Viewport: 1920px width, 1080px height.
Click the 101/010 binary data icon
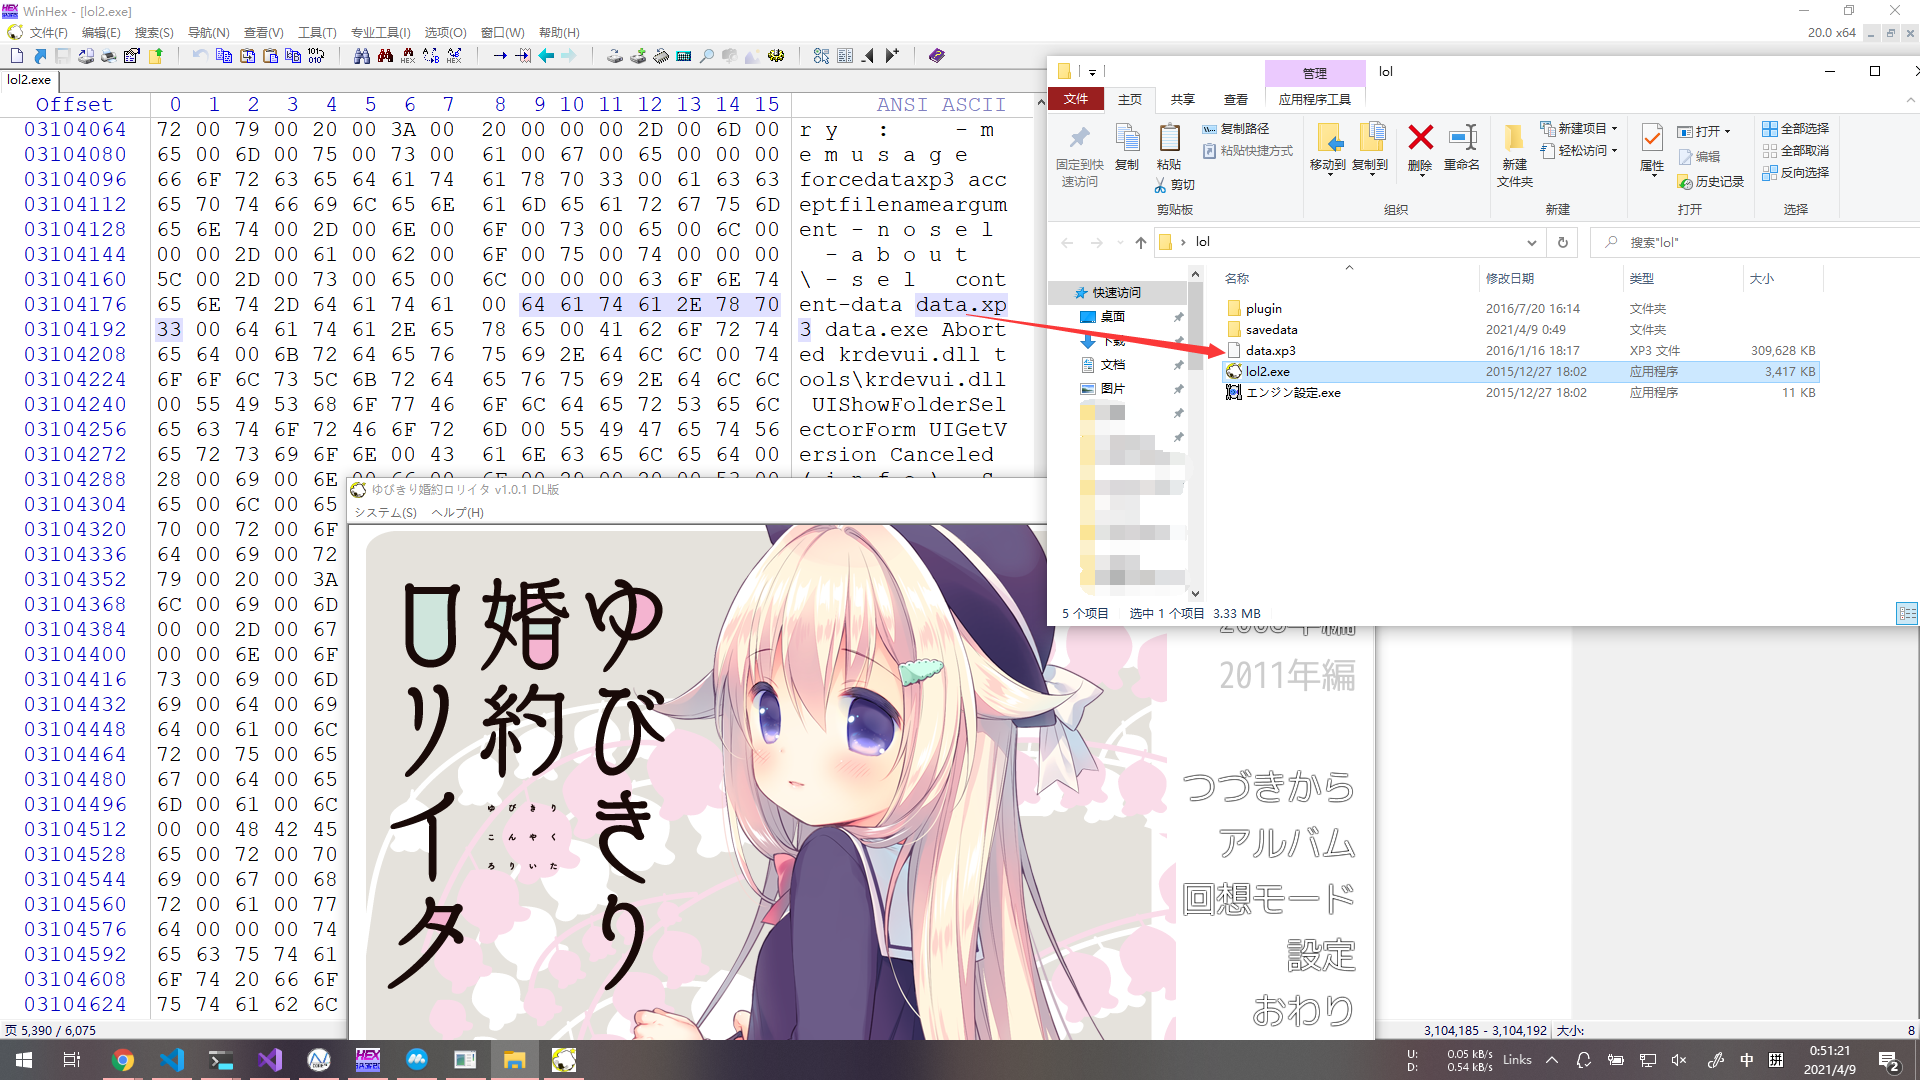[x=316, y=56]
